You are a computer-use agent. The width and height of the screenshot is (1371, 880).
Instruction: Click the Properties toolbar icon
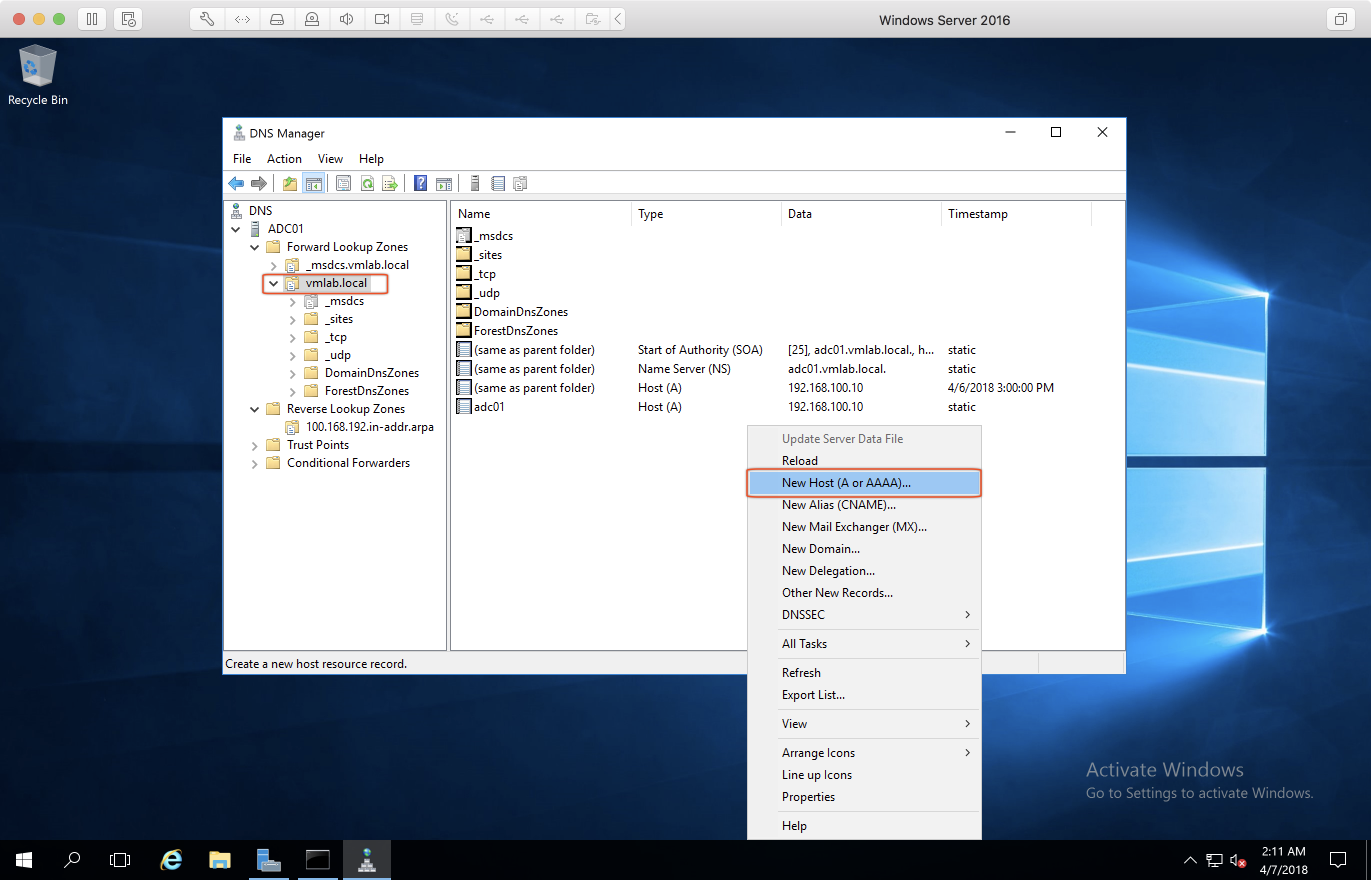coord(343,183)
